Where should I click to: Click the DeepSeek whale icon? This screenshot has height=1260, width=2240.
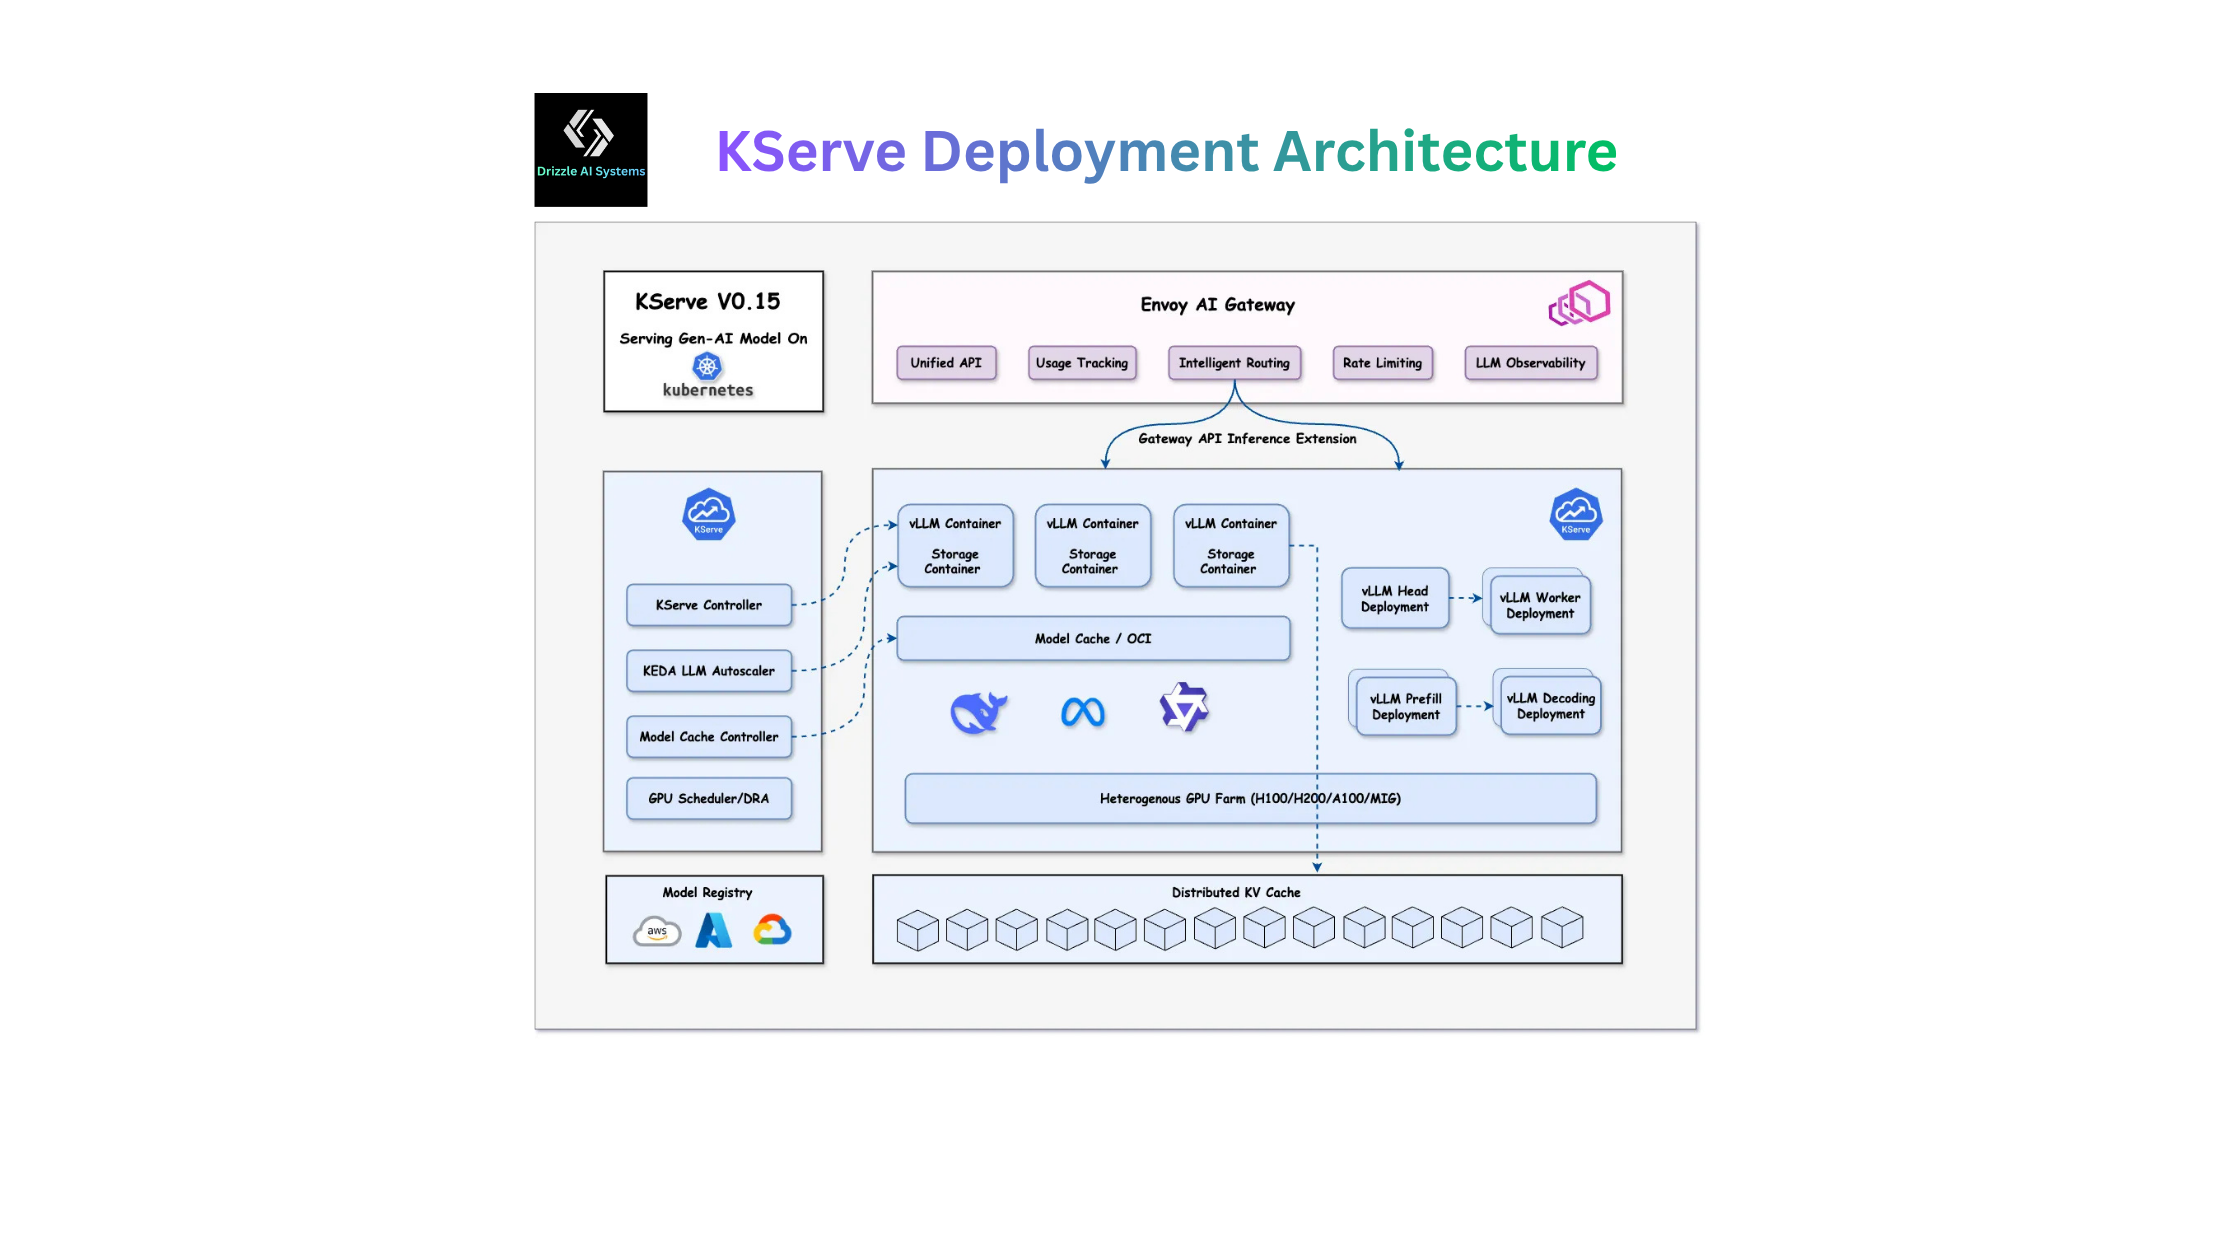tap(978, 712)
